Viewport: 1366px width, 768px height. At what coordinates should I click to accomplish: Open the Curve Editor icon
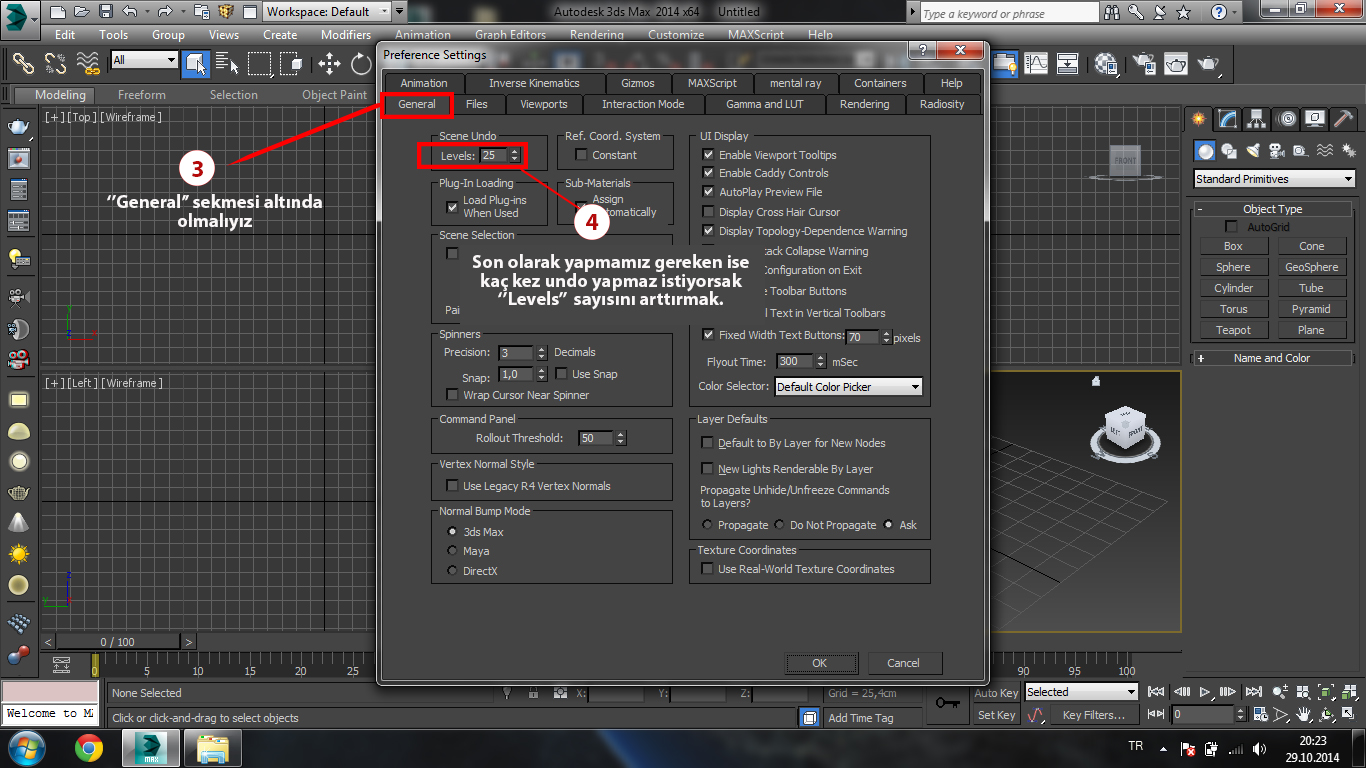pyautogui.click(x=1035, y=63)
